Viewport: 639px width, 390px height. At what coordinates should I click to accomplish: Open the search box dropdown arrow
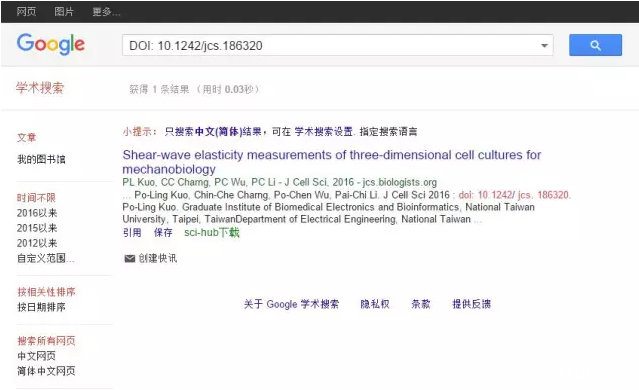tap(544, 46)
